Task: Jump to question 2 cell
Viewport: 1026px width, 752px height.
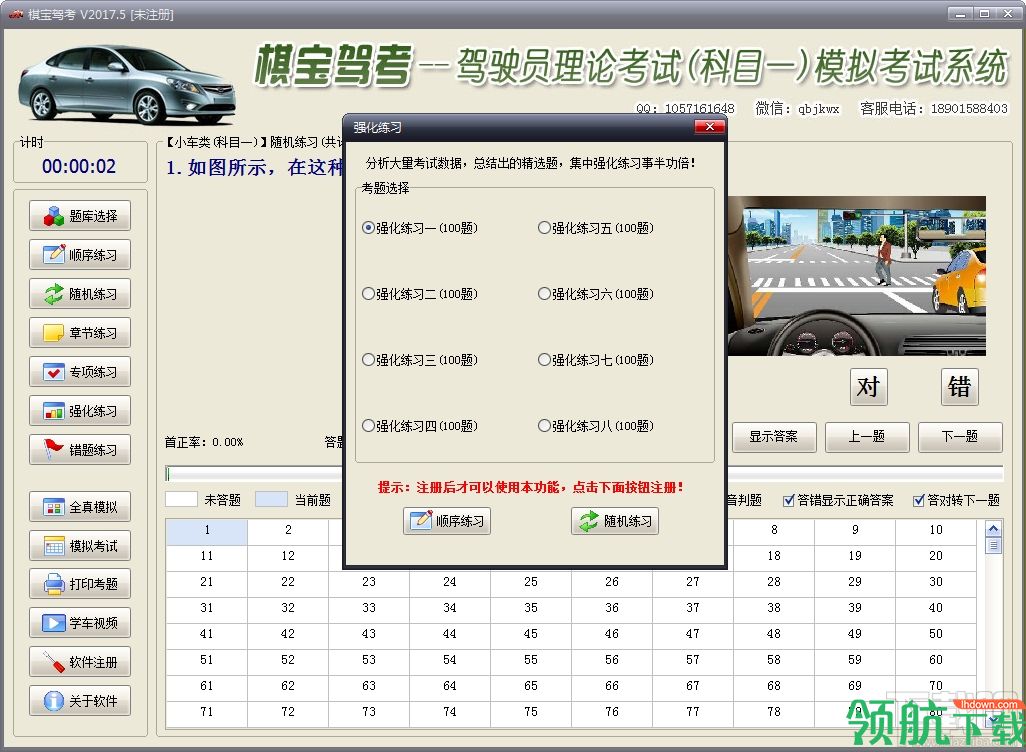Action: pyautogui.click(x=288, y=530)
